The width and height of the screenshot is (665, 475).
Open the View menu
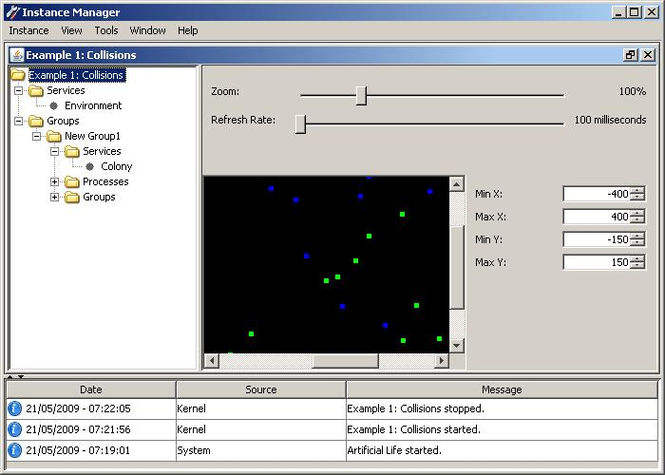(71, 31)
